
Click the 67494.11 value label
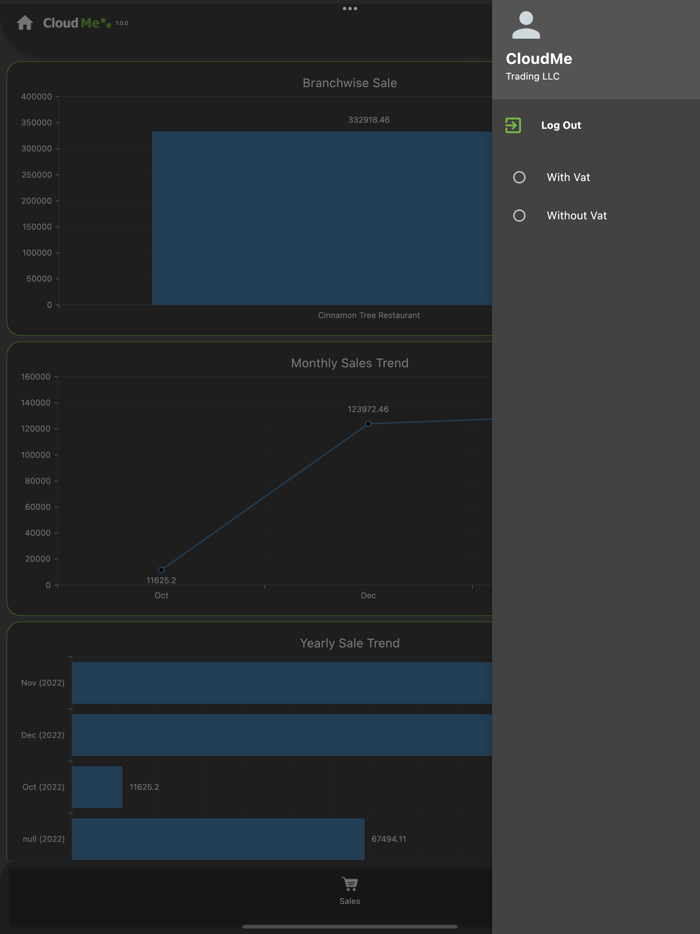coord(388,839)
